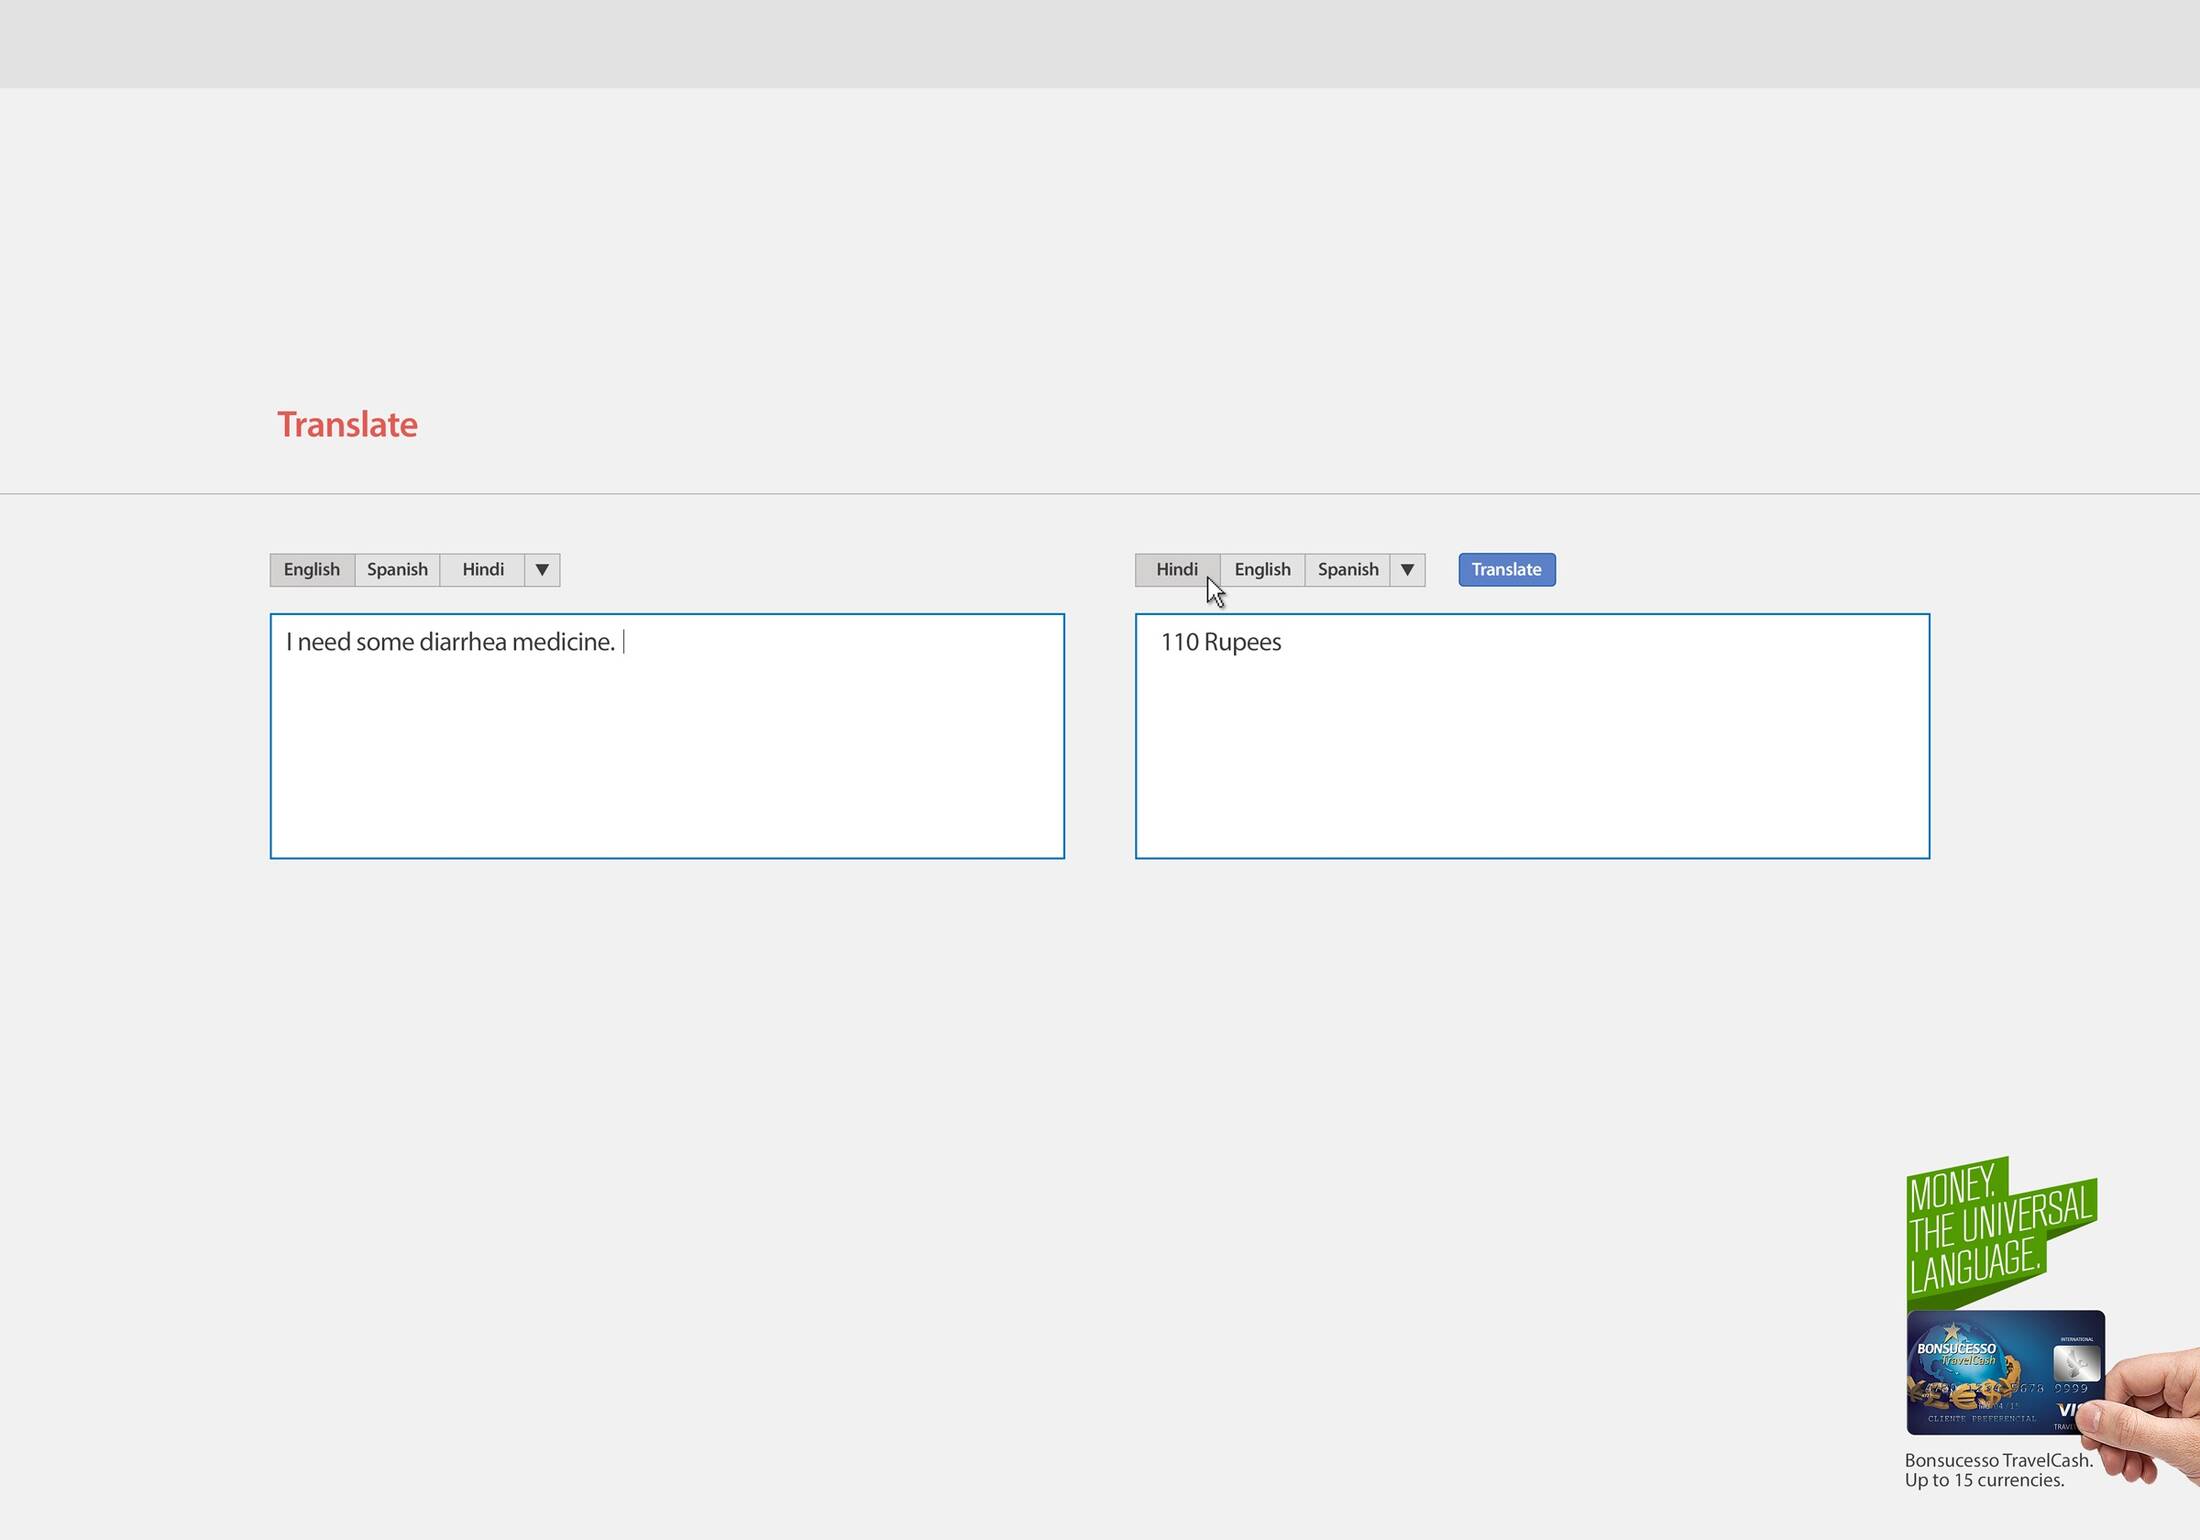Choose English as the target language

click(x=1262, y=570)
